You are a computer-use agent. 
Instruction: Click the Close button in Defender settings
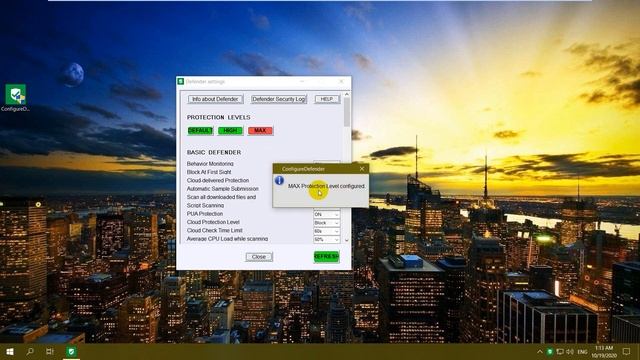click(259, 257)
